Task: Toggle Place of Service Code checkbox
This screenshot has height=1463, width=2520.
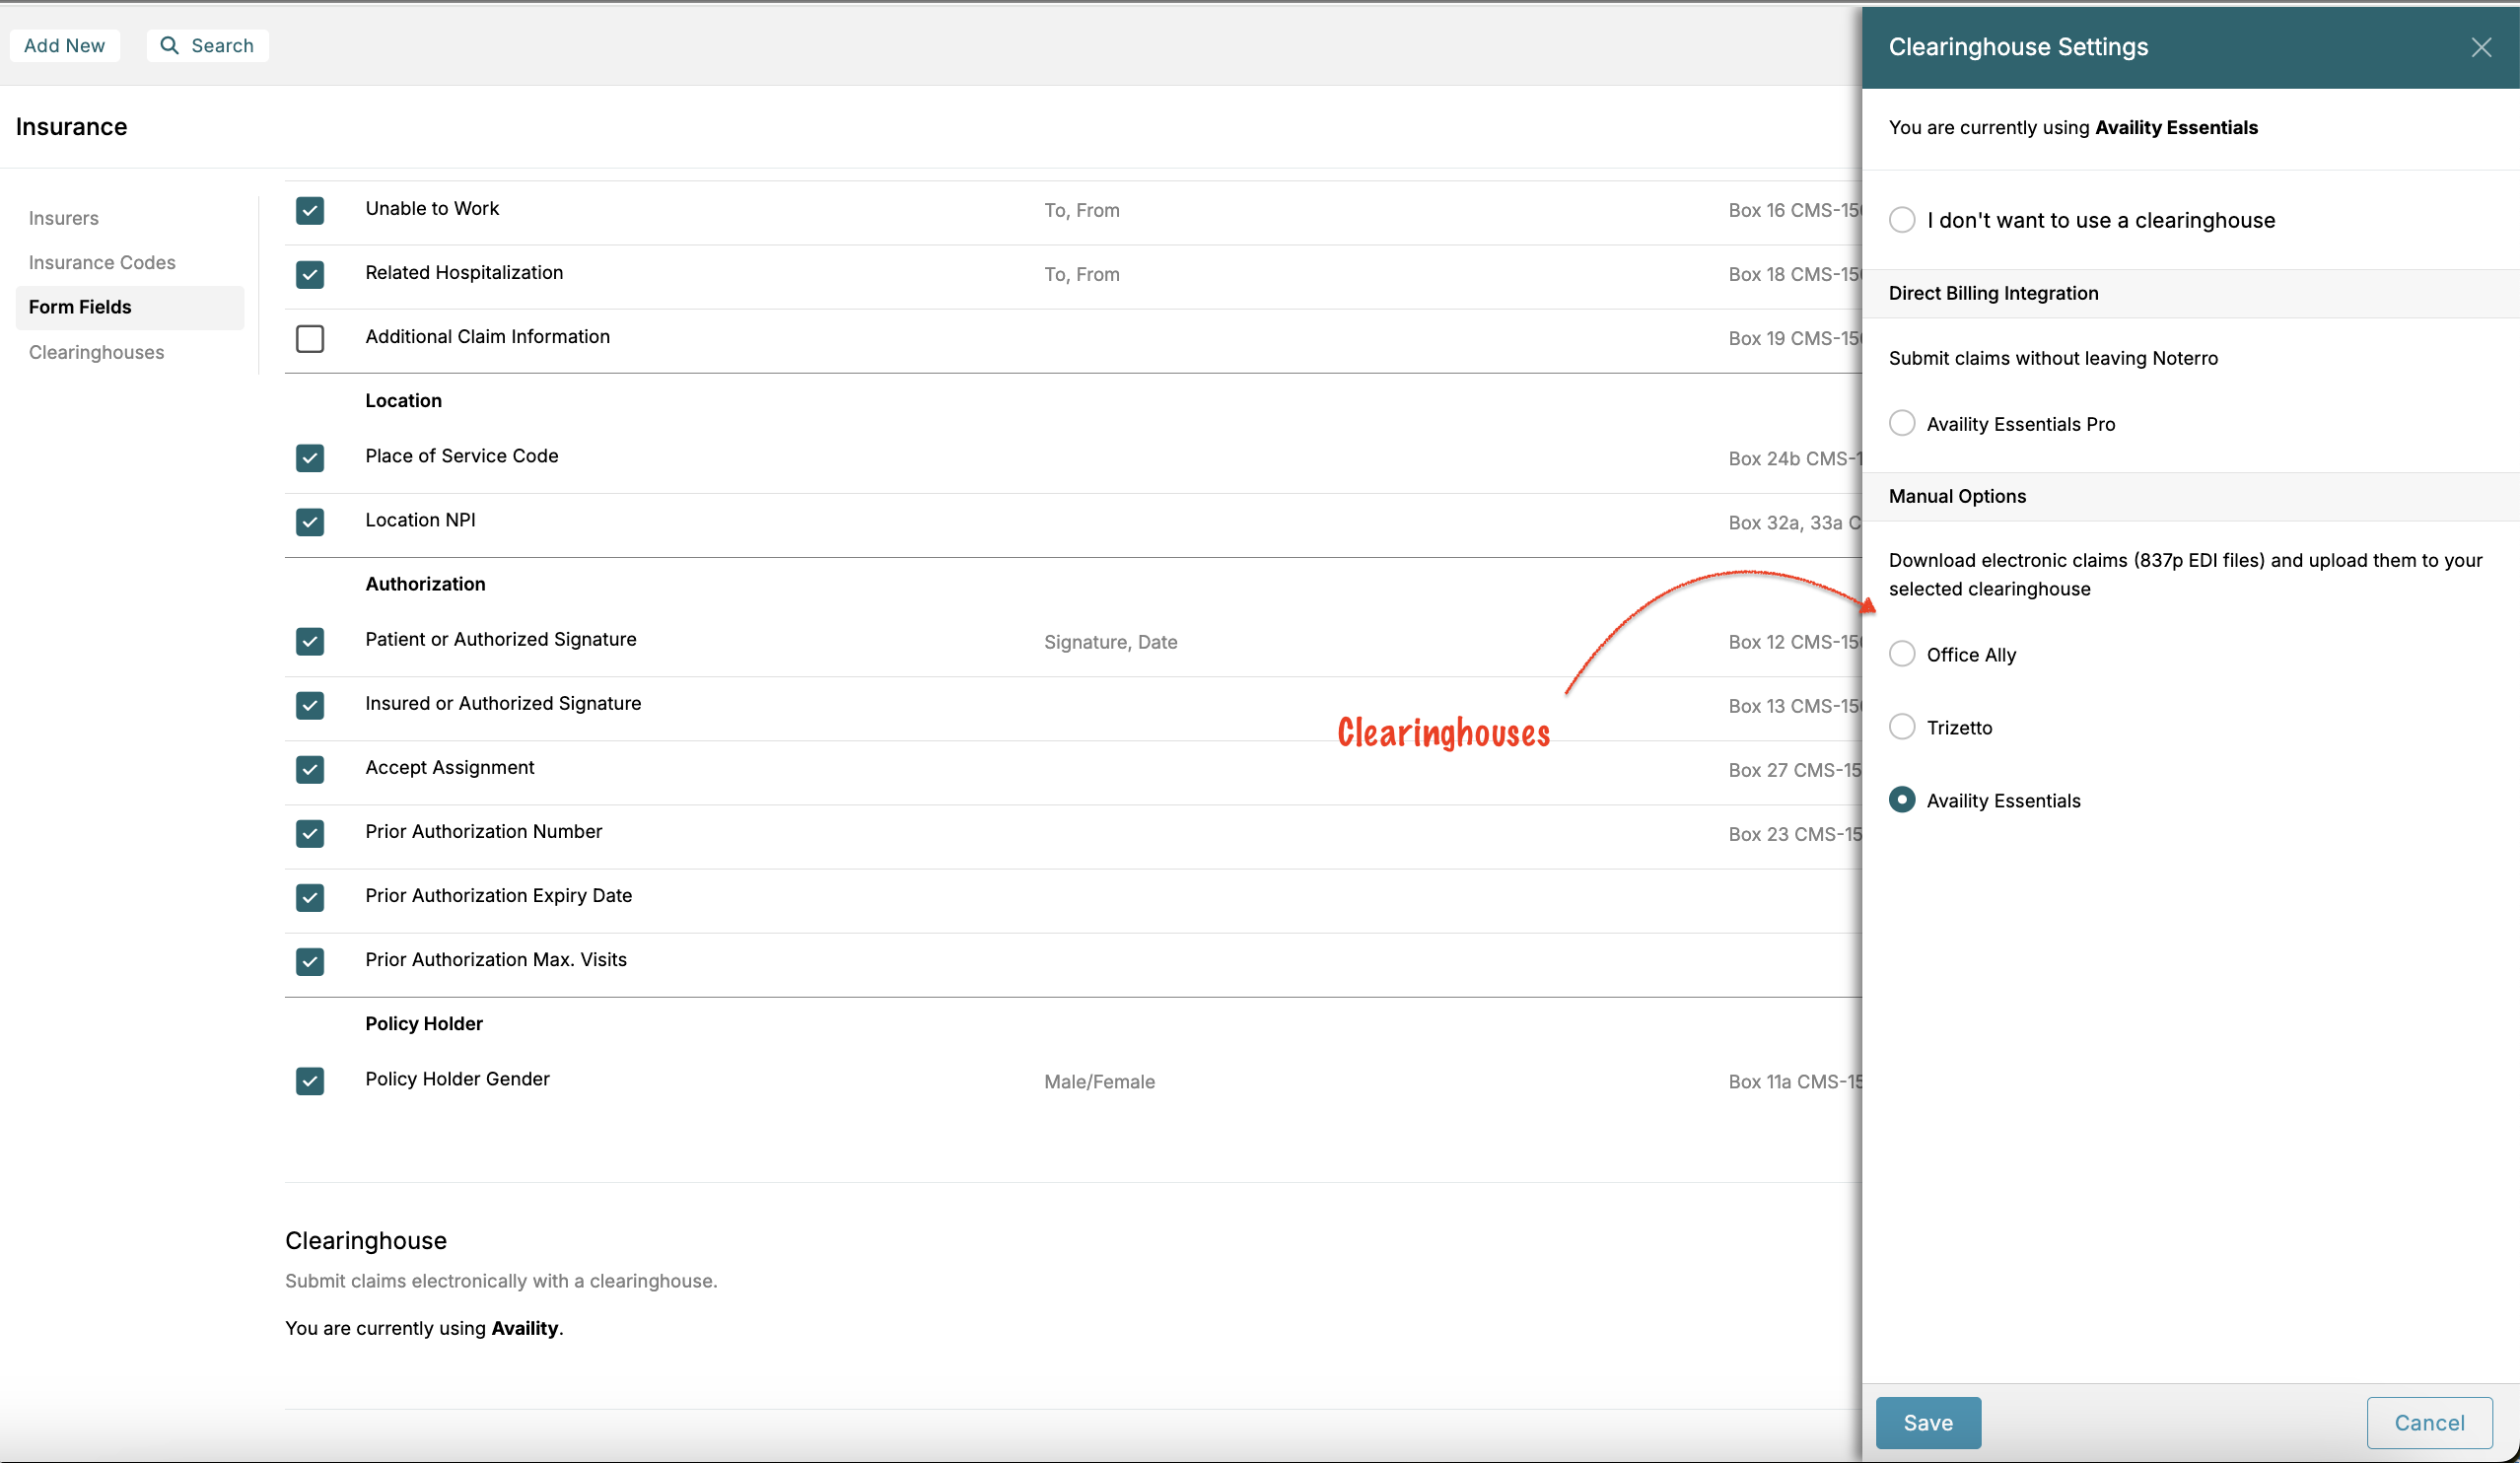Action: click(x=310, y=457)
